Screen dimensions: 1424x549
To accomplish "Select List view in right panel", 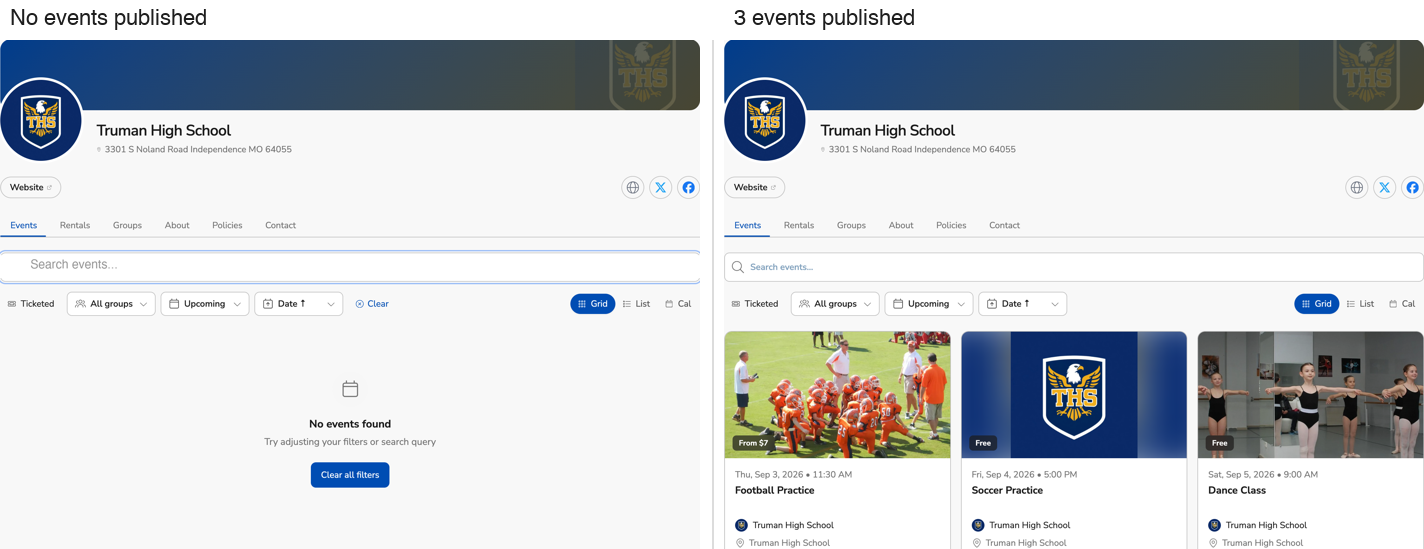I will click(x=1360, y=304).
